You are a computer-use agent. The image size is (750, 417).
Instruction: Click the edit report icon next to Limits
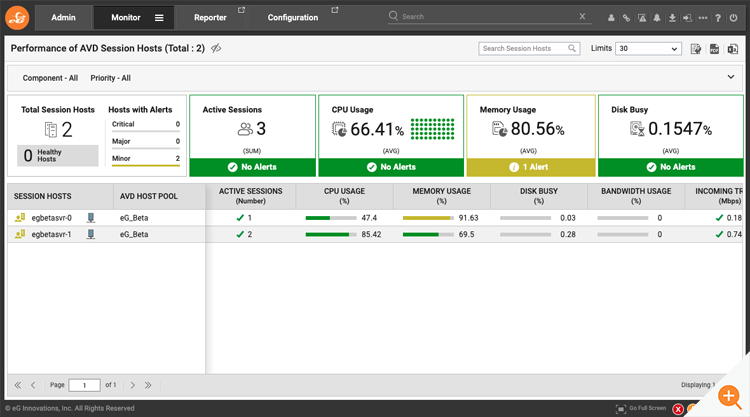[696, 49]
